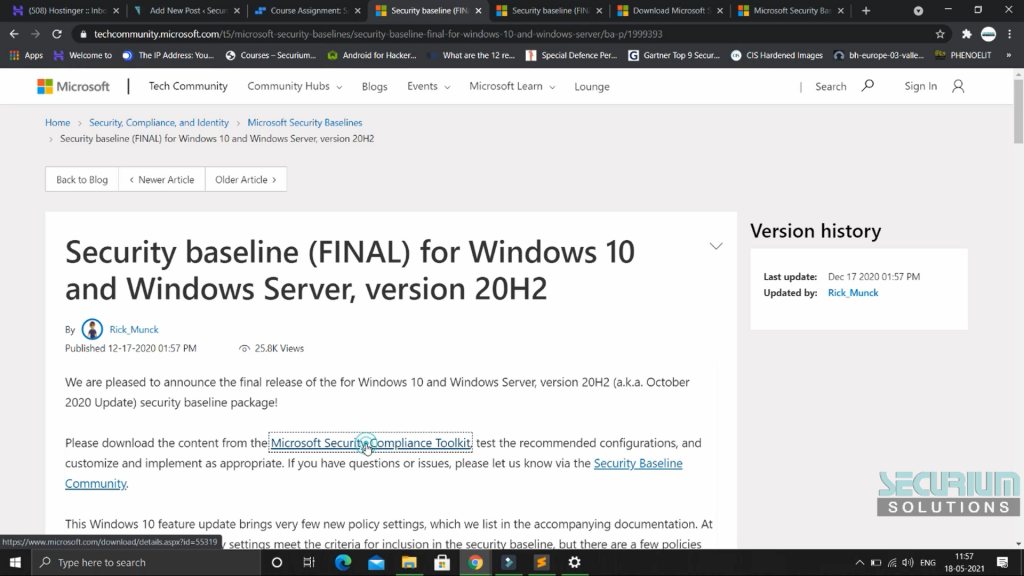Click the Sign In user icon
This screenshot has width=1024, height=576.
(x=958, y=86)
